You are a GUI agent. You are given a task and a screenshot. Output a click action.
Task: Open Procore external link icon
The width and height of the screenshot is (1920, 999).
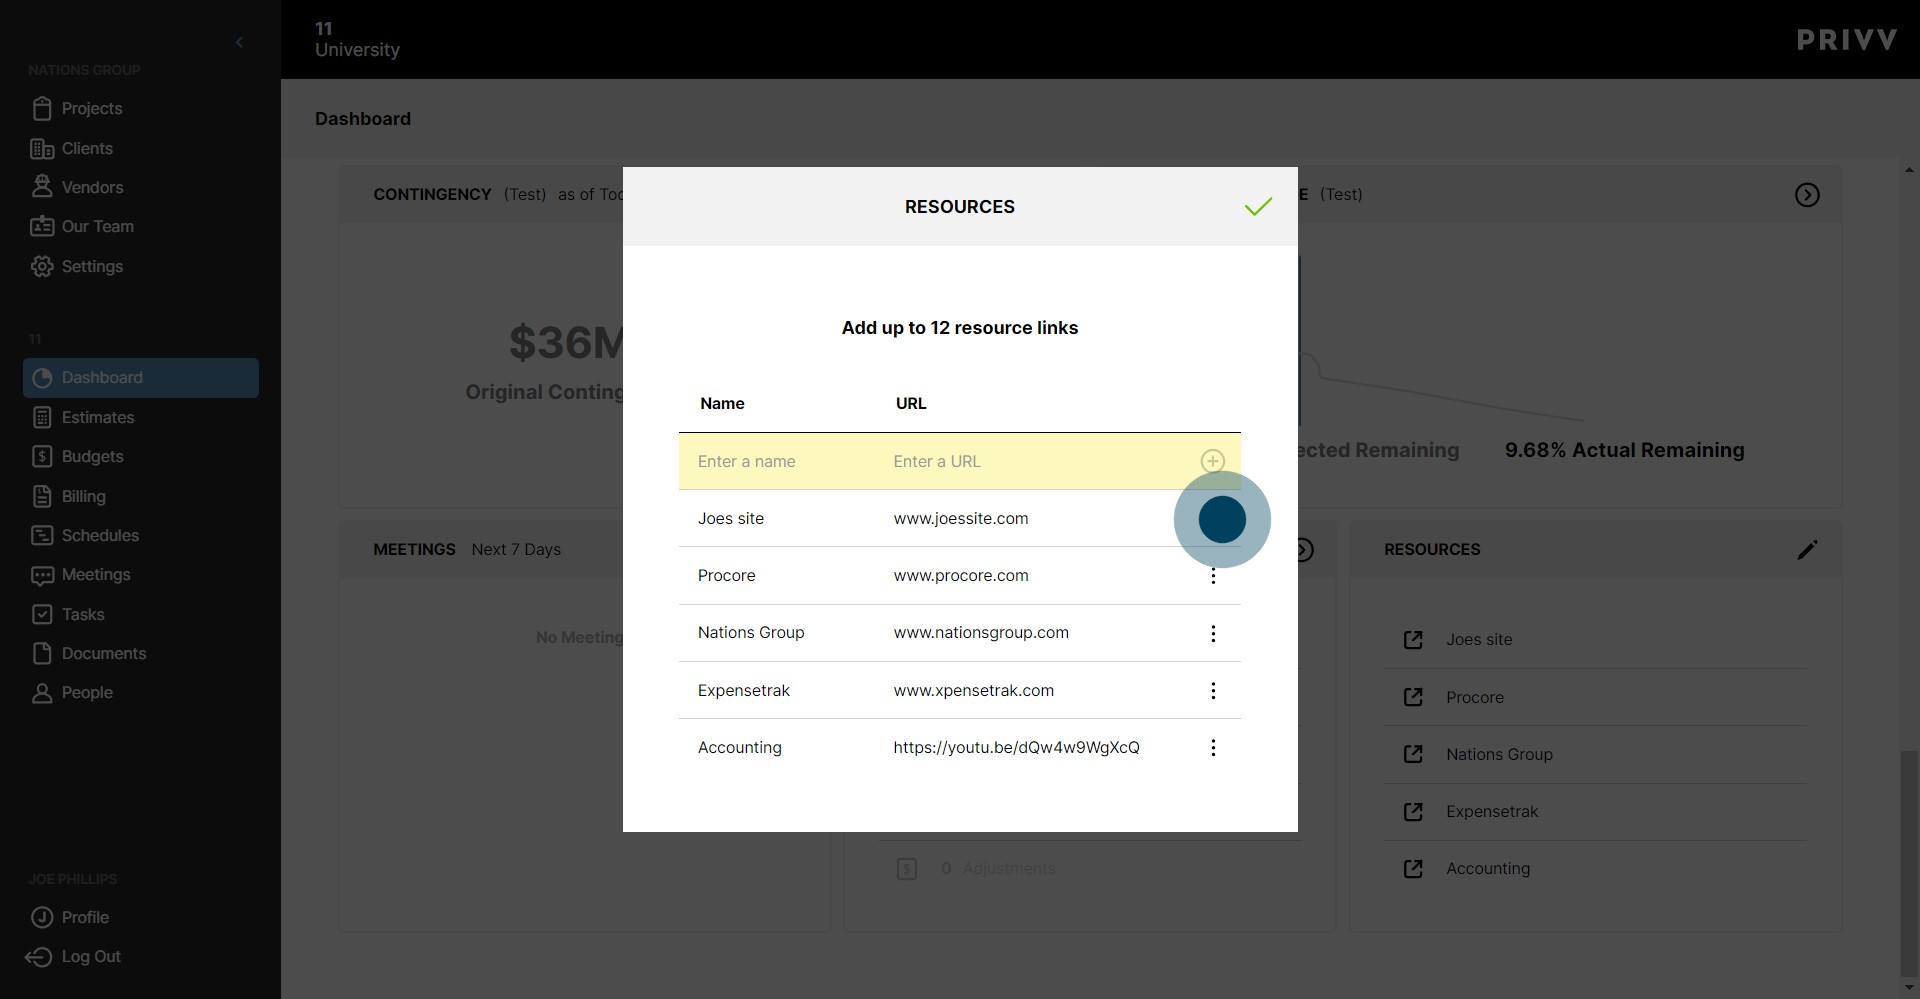[x=1413, y=697]
